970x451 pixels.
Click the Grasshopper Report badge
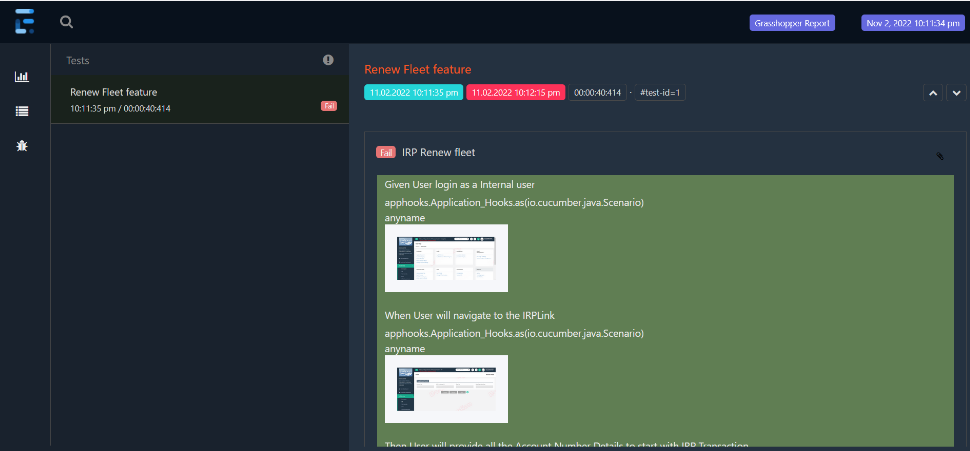point(792,23)
